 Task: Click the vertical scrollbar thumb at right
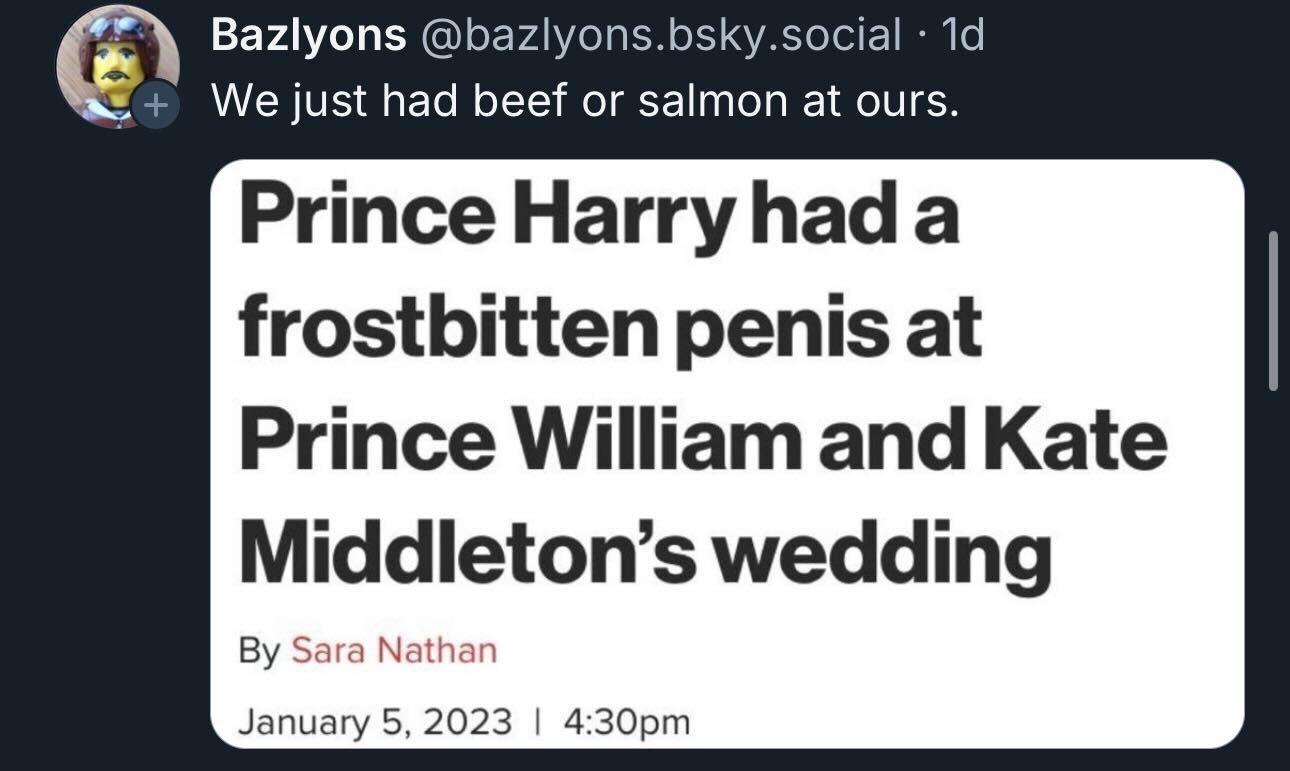tap(1273, 310)
